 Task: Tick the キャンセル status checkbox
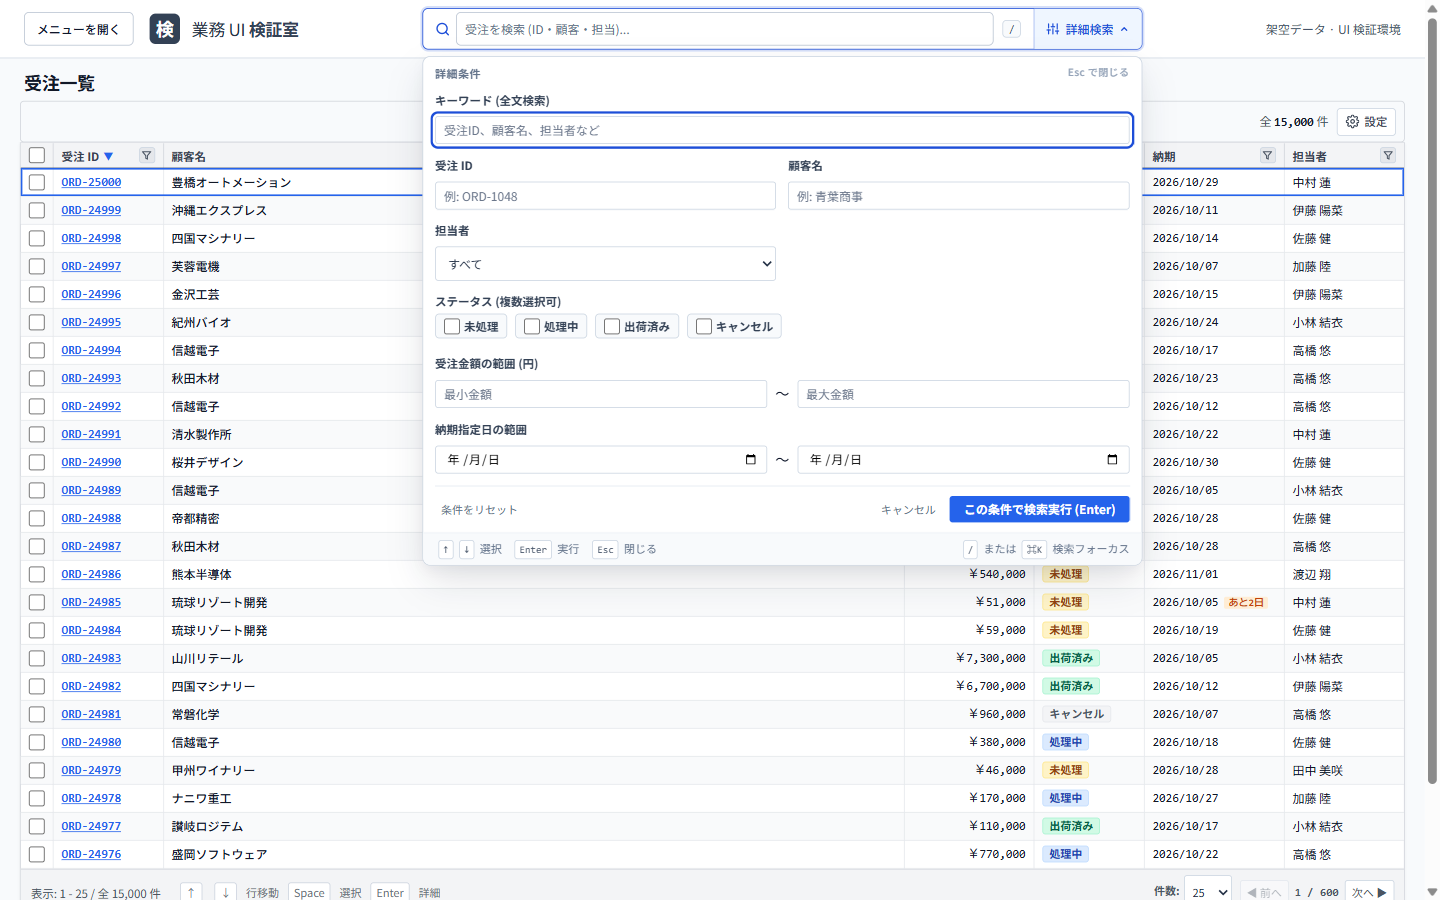coord(704,327)
